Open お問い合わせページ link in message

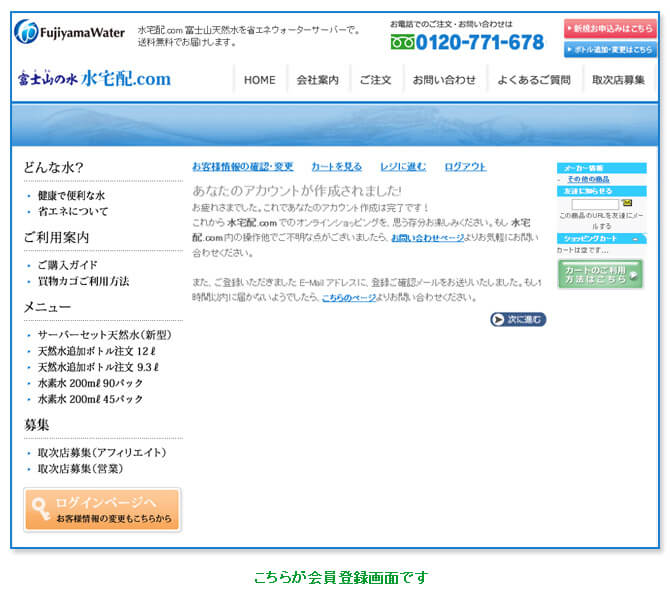pos(427,238)
